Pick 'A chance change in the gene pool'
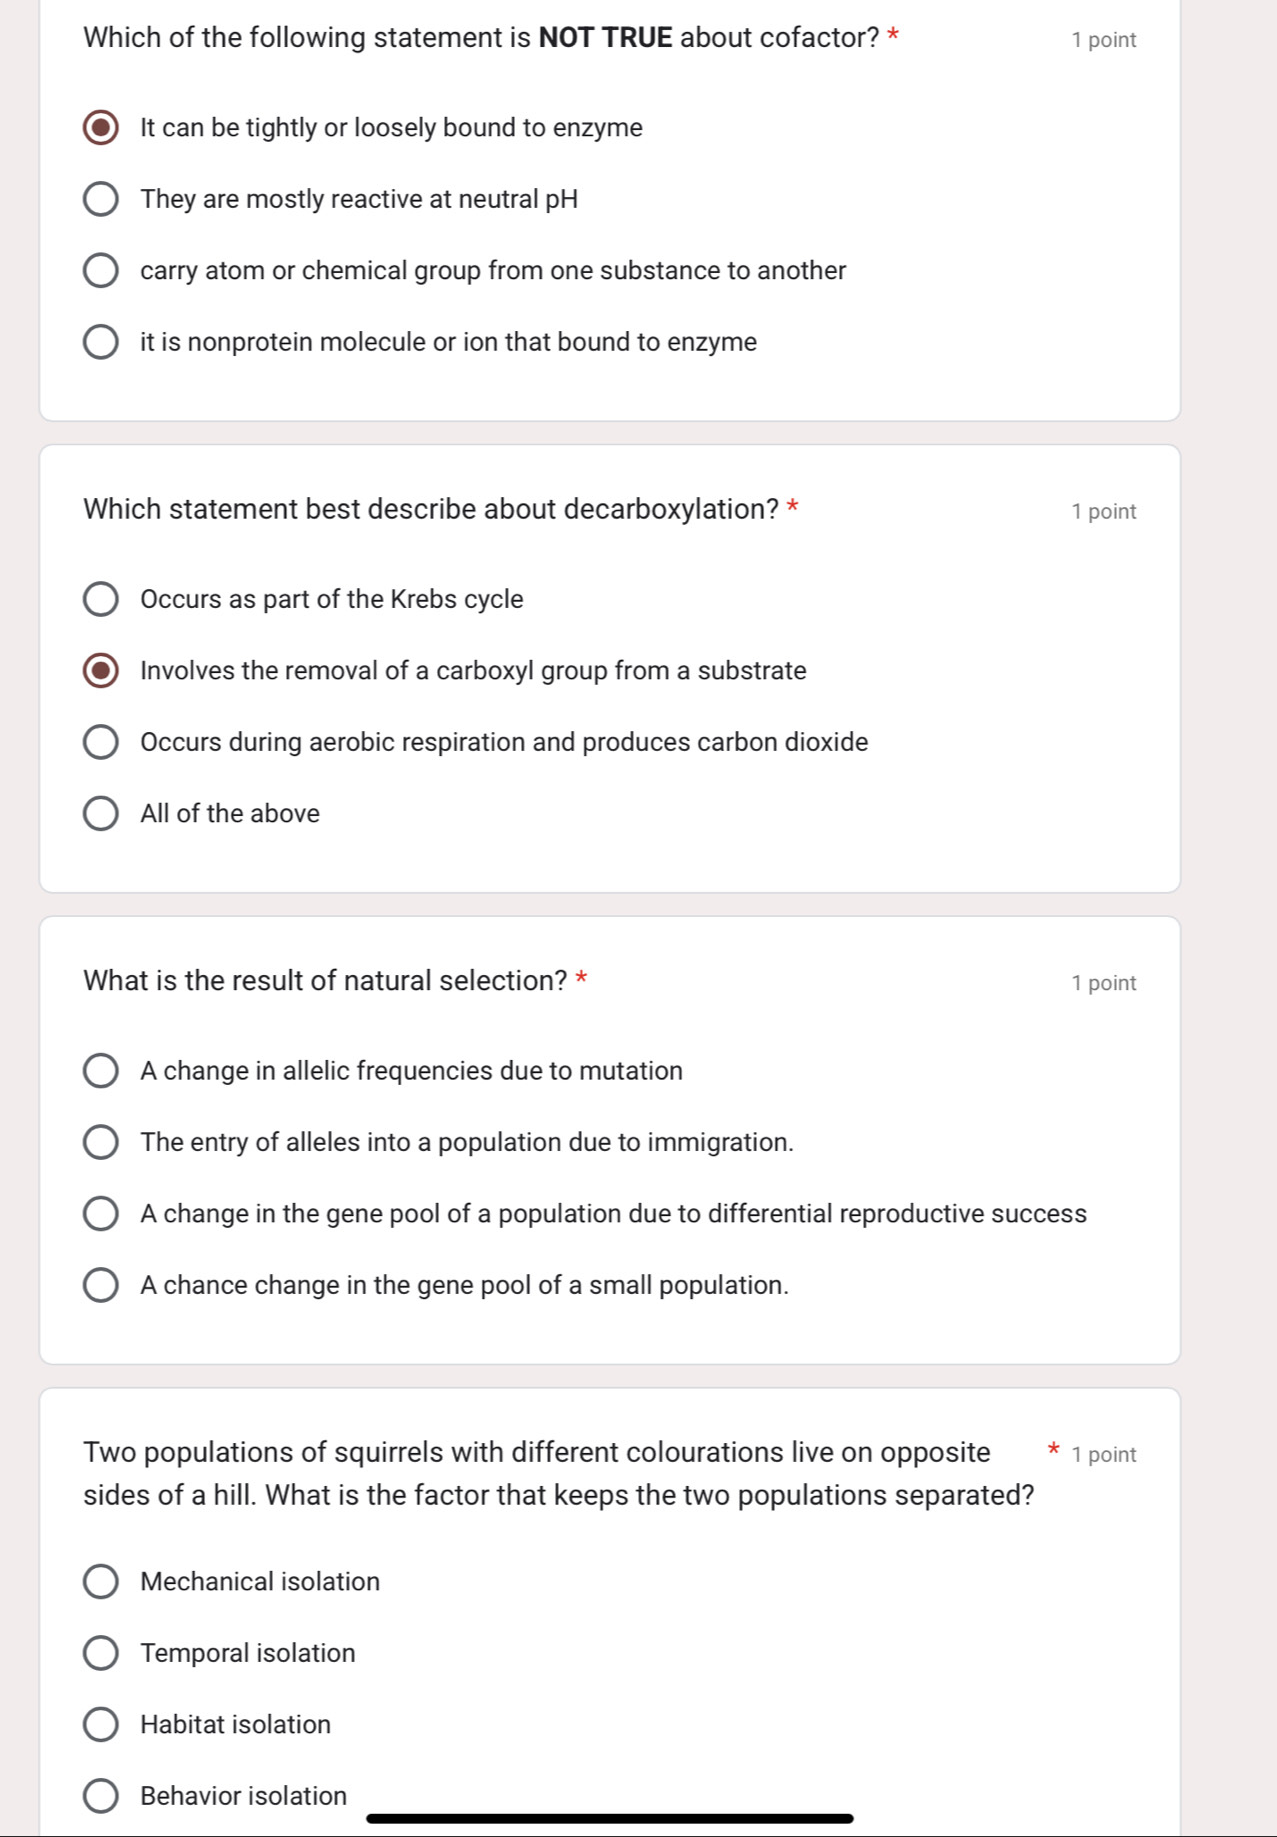This screenshot has width=1277, height=1837. [100, 1285]
